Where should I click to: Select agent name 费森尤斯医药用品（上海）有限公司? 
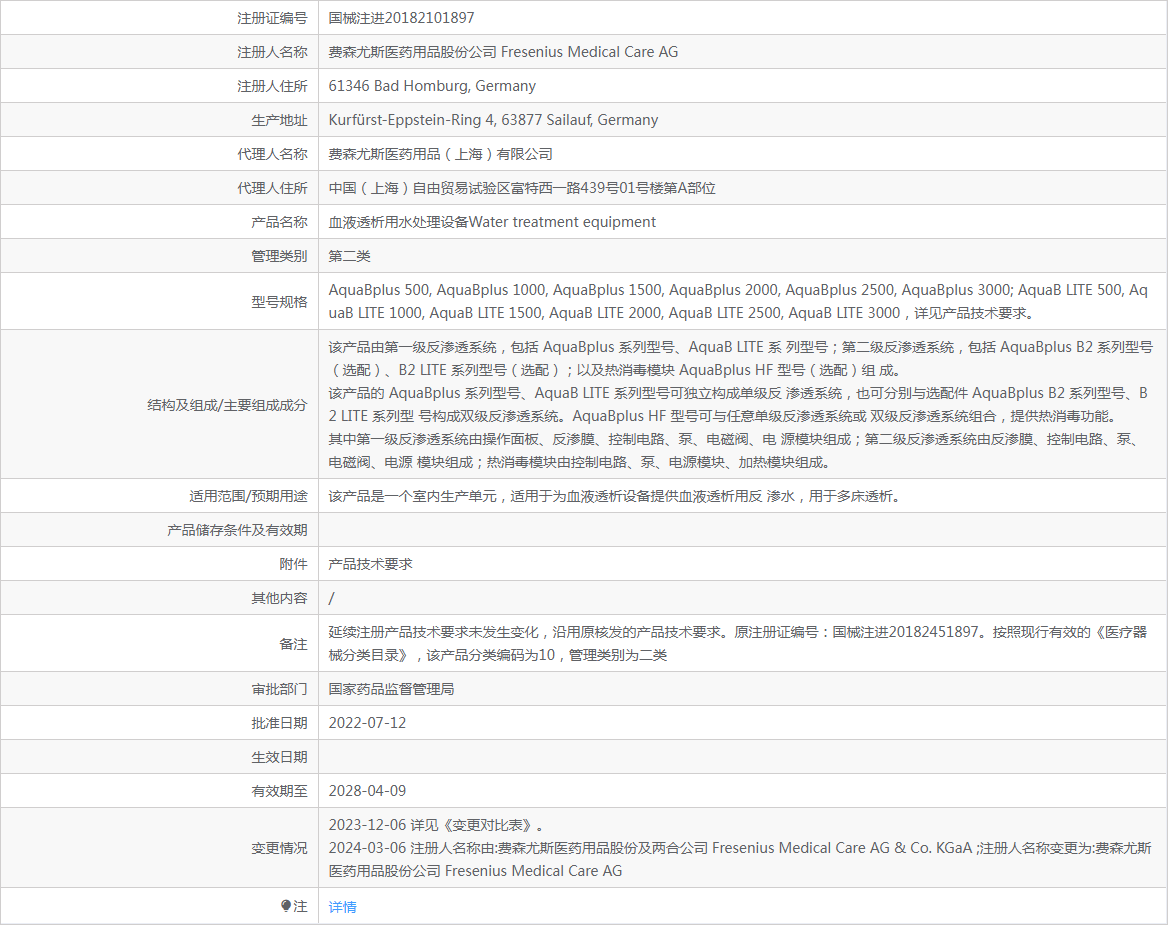coord(441,154)
